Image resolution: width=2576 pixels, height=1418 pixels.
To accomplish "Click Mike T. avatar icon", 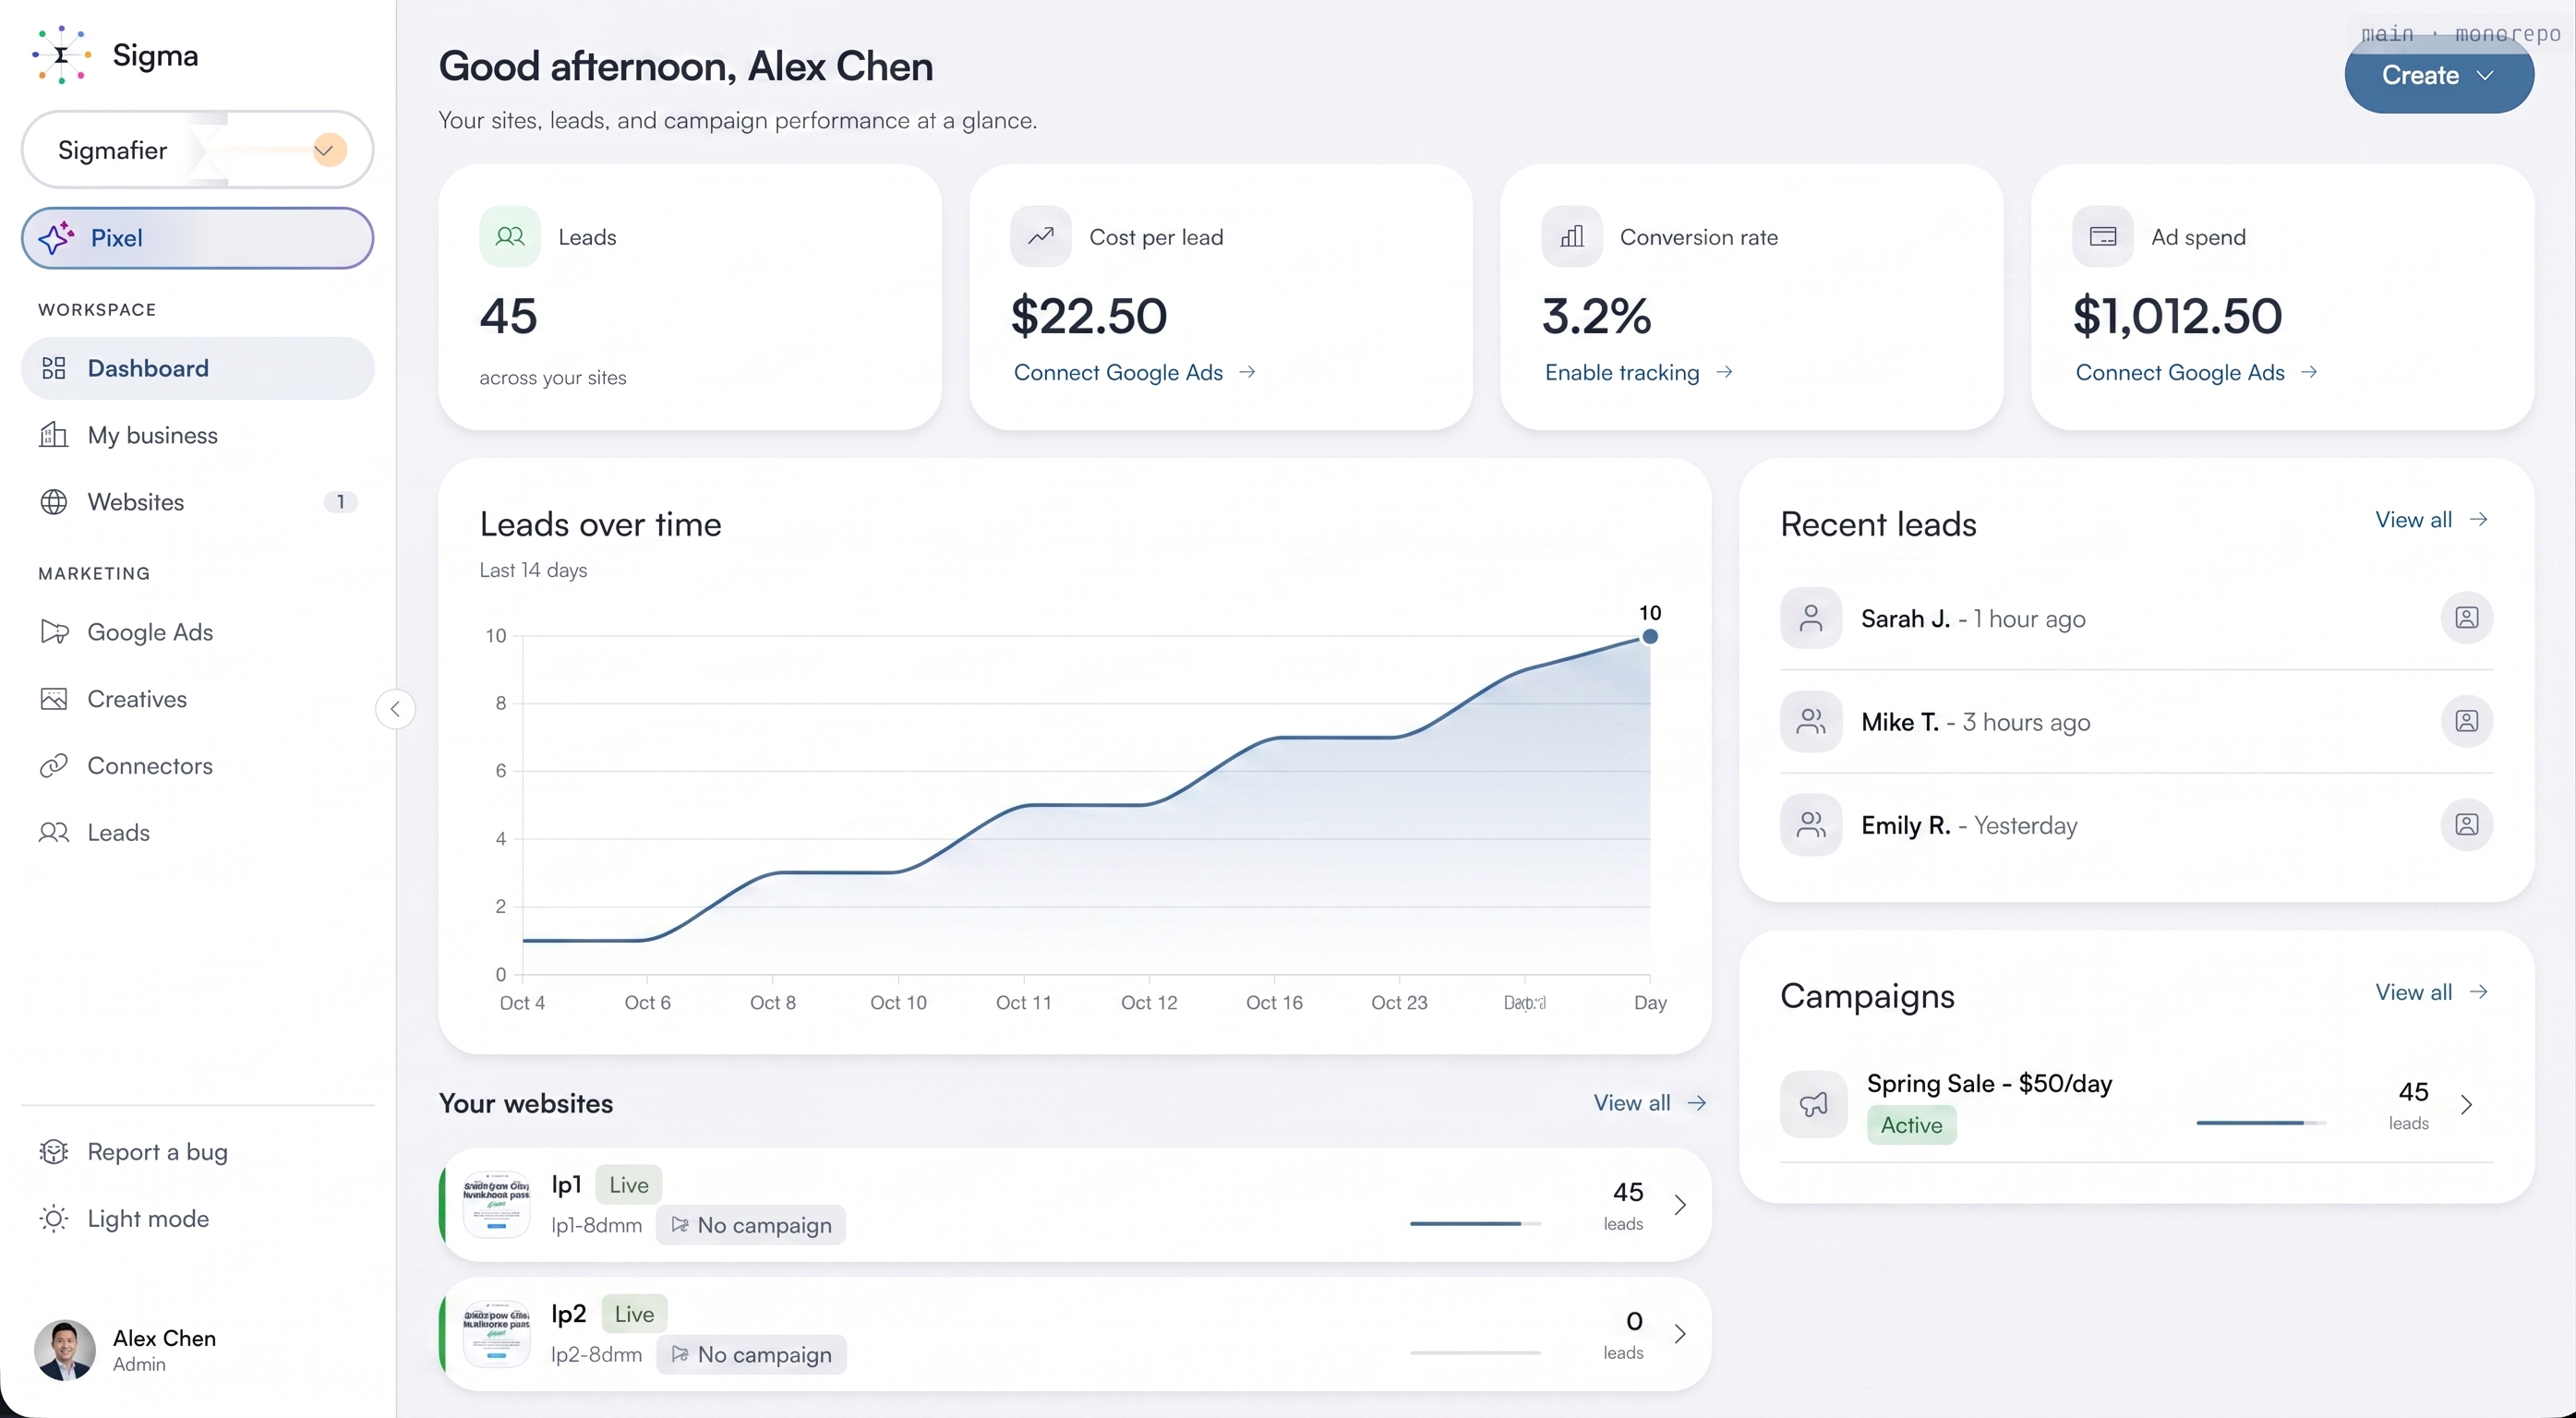I will (1811, 721).
